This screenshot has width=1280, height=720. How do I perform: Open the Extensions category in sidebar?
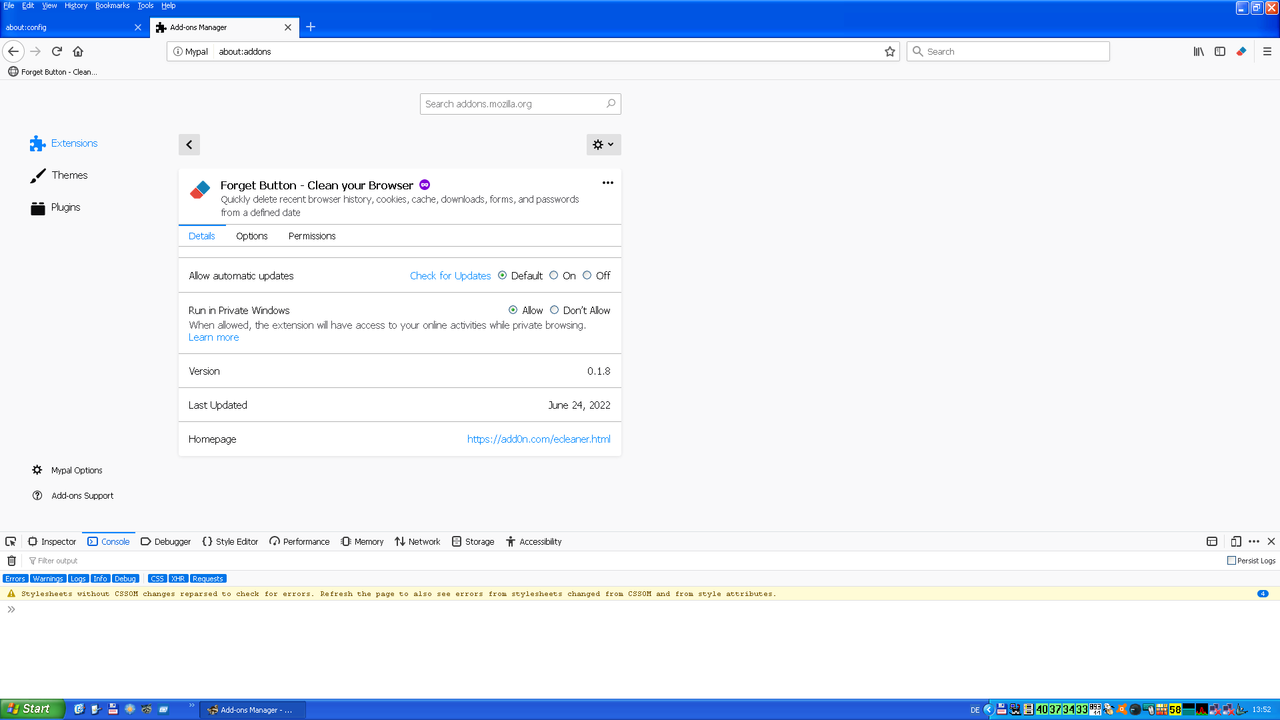(x=64, y=143)
